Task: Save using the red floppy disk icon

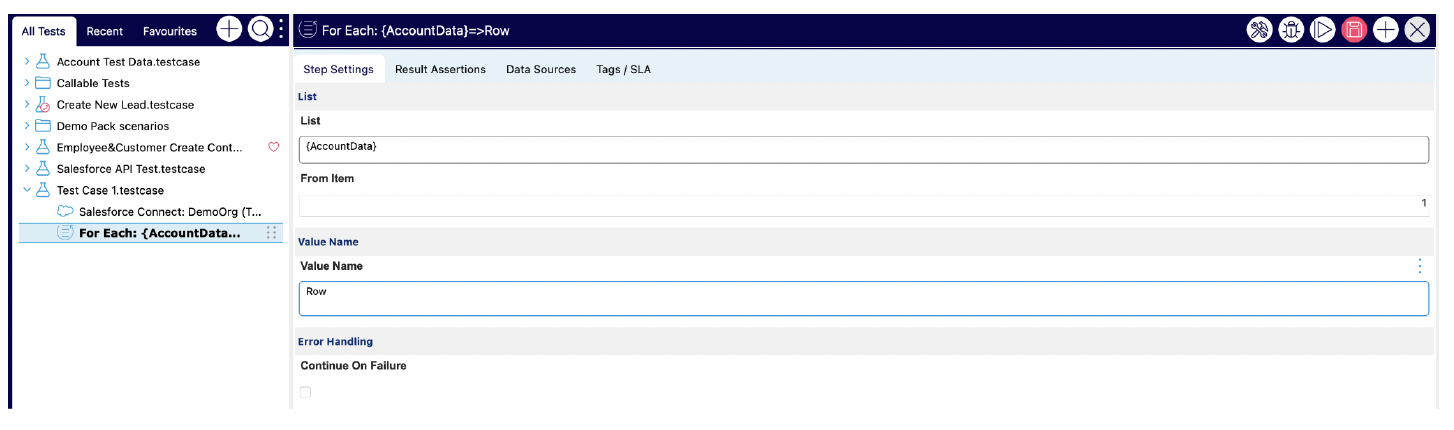Action: [x=1354, y=30]
